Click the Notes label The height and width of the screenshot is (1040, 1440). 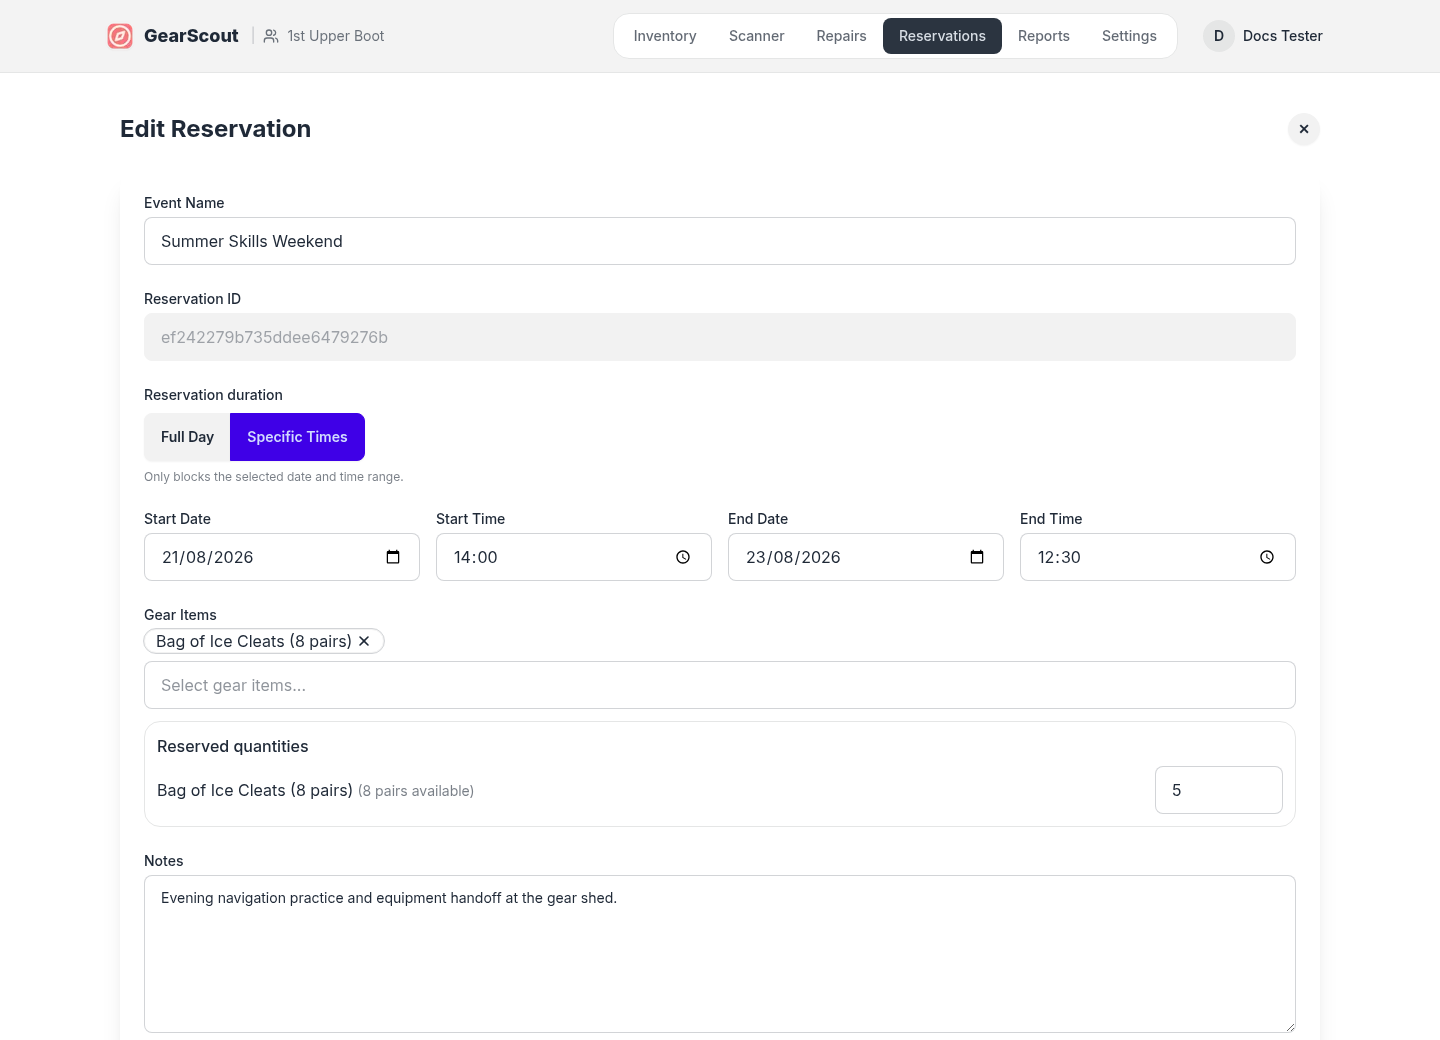tap(164, 861)
